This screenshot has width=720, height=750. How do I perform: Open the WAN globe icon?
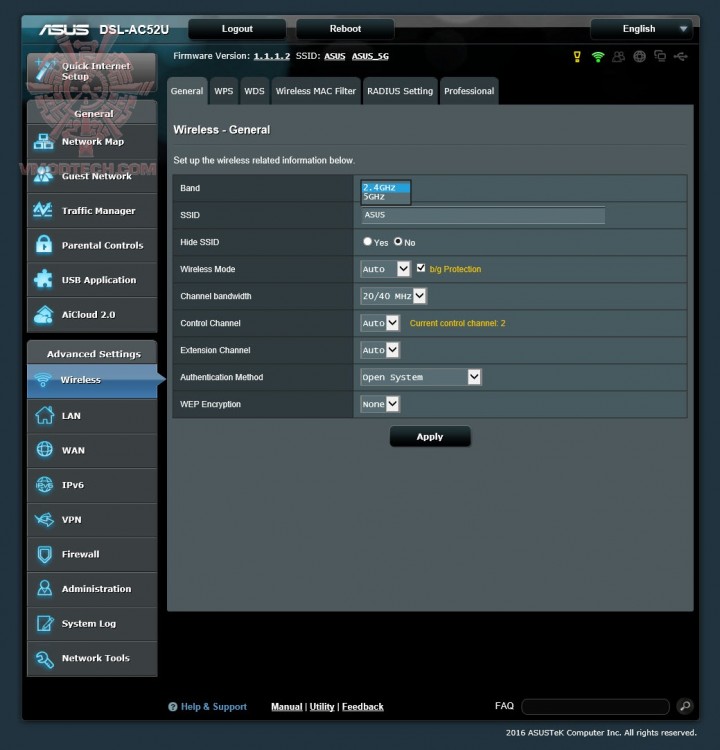click(44, 450)
